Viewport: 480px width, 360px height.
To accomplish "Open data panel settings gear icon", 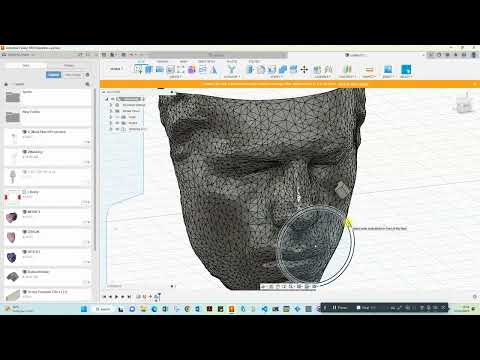I will click(88, 75).
